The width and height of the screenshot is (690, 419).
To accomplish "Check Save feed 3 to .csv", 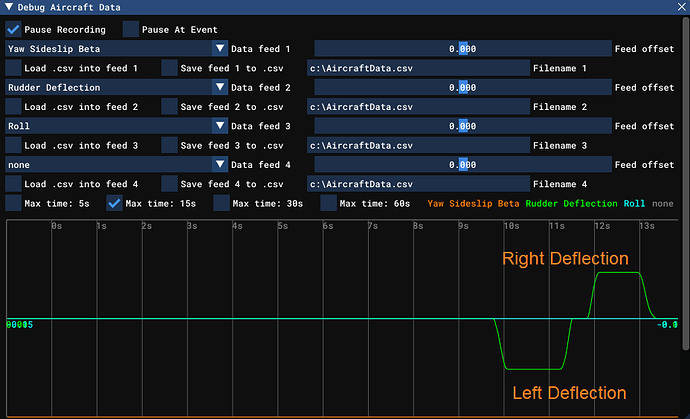I will coord(170,146).
